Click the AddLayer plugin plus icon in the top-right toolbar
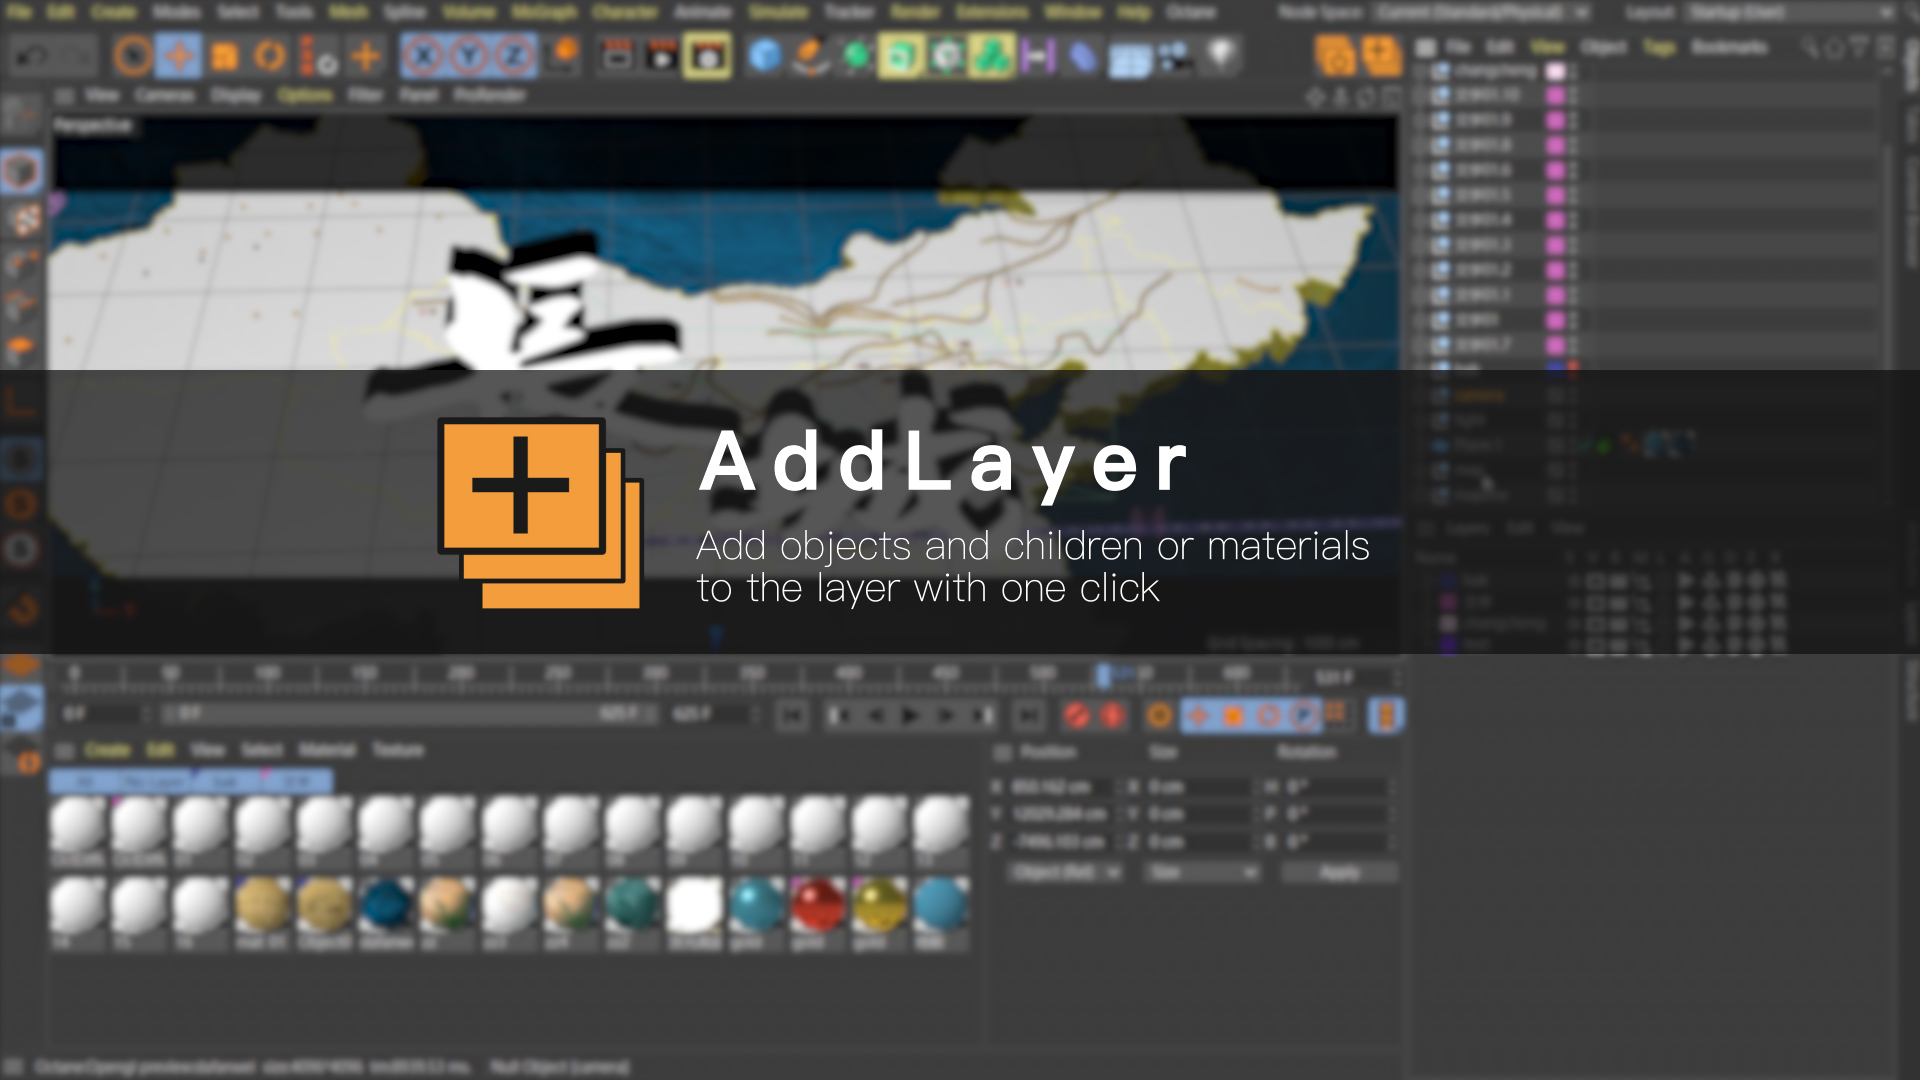The width and height of the screenshot is (1920, 1080). 1381,56
